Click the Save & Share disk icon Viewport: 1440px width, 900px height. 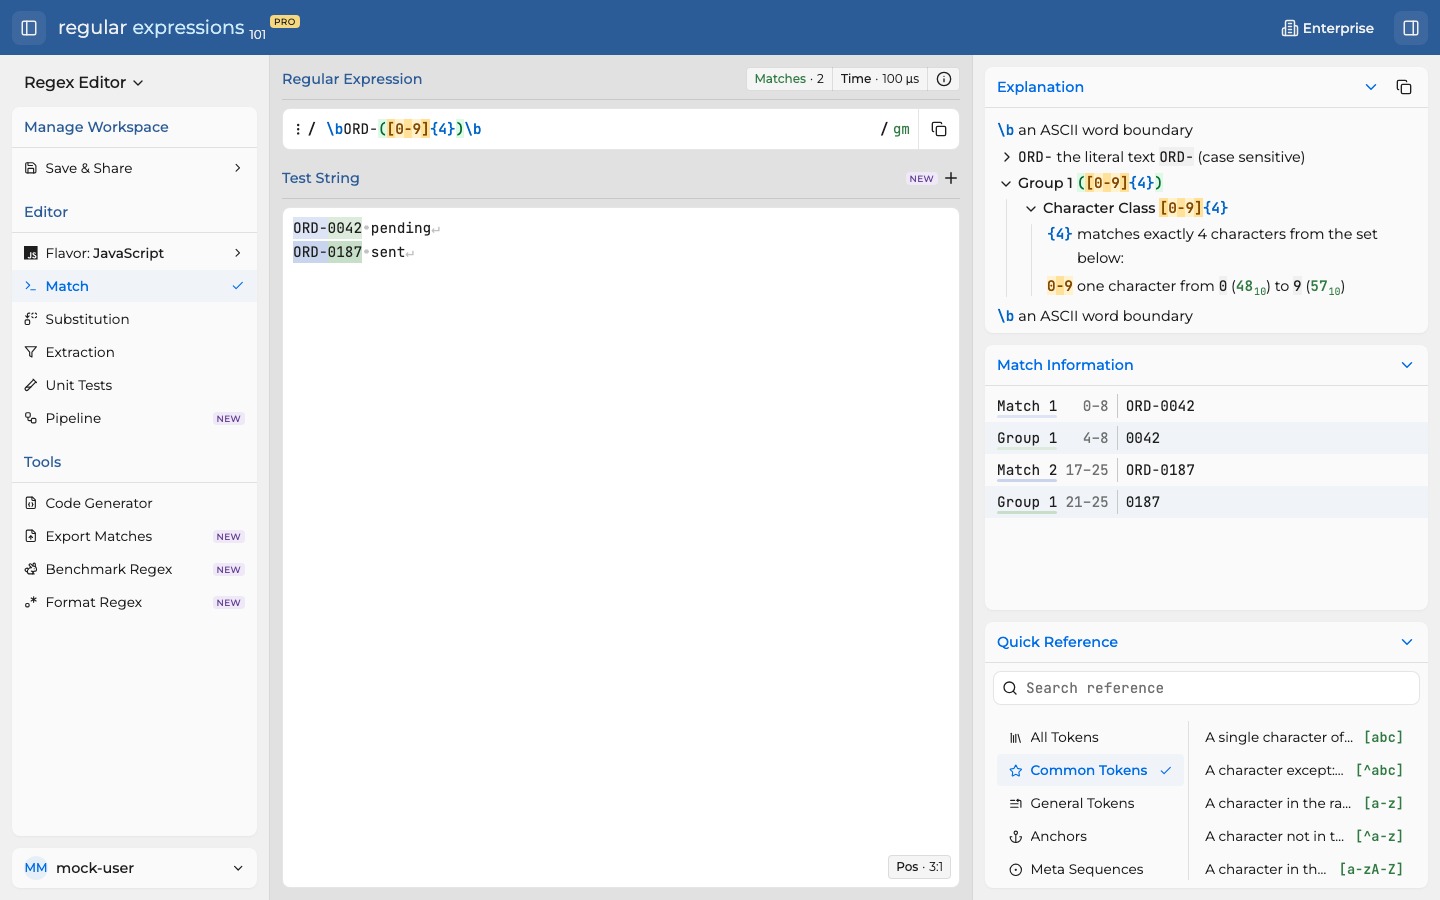pyautogui.click(x=31, y=168)
